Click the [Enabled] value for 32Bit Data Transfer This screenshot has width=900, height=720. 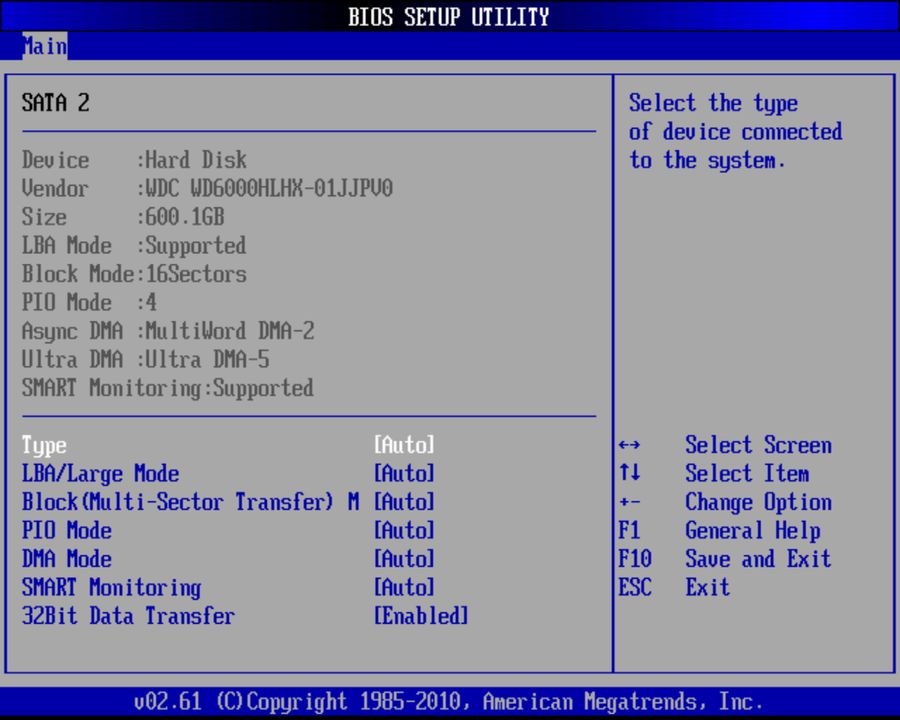(x=421, y=616)
